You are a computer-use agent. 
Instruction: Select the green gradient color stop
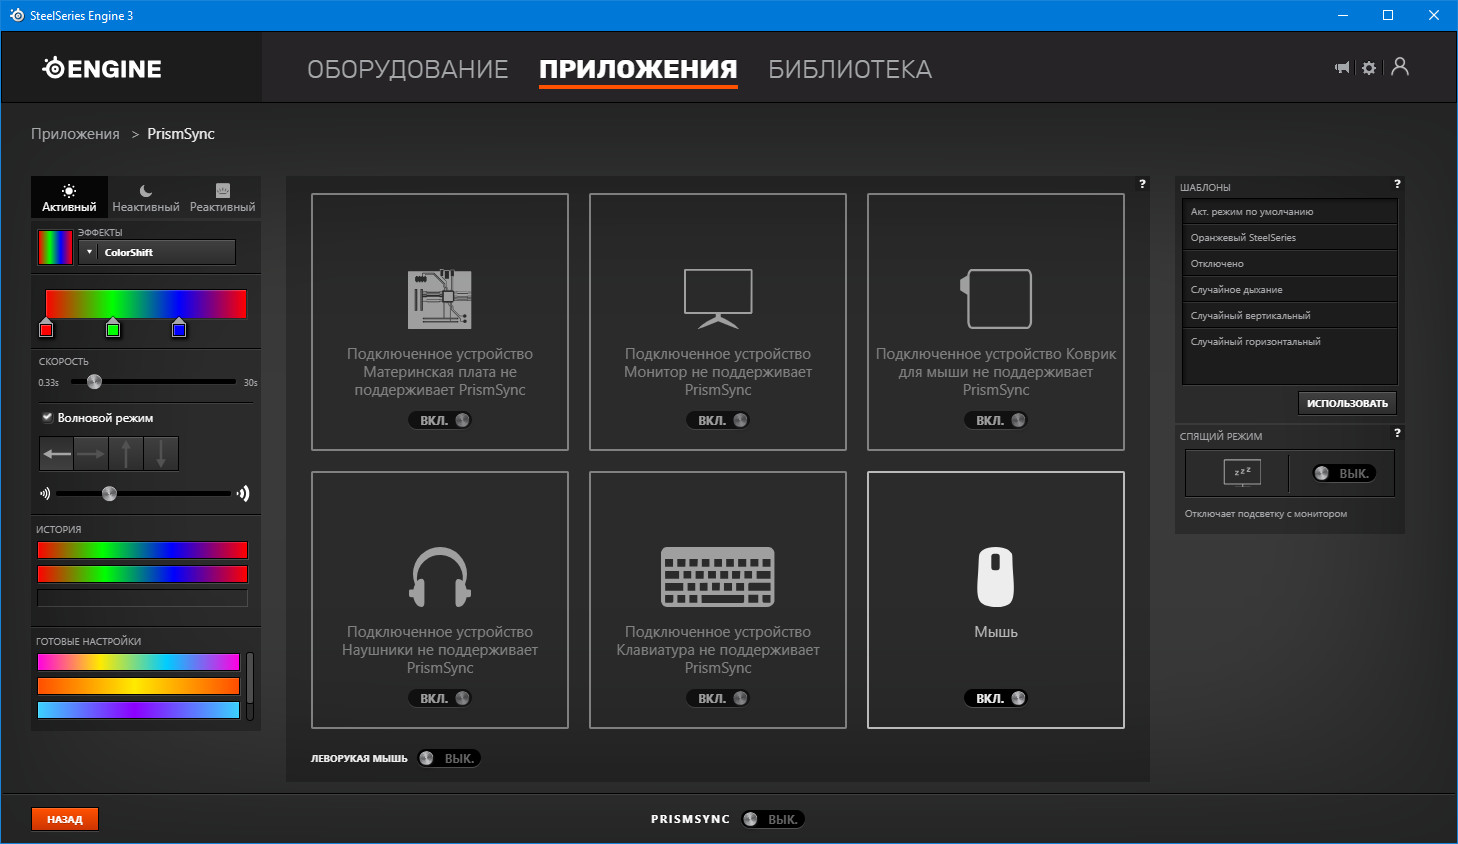(113, 328)
